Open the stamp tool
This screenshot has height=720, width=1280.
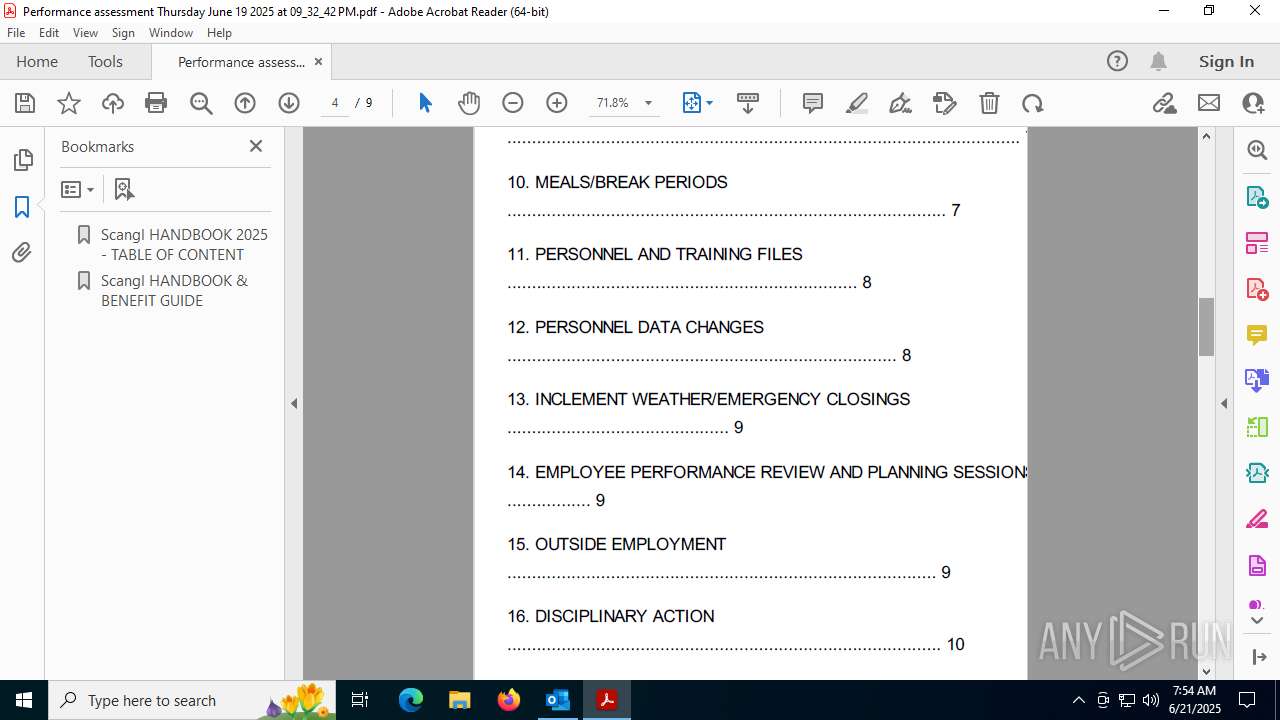click(x=945, y=103)
